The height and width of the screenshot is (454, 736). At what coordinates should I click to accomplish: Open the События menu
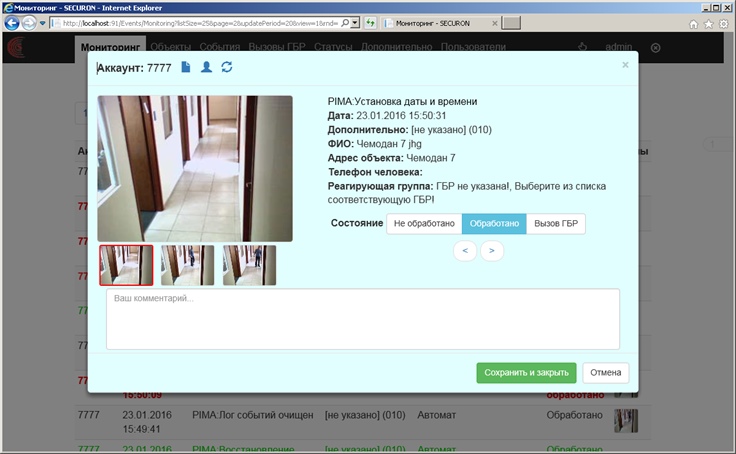coord(220,47)
